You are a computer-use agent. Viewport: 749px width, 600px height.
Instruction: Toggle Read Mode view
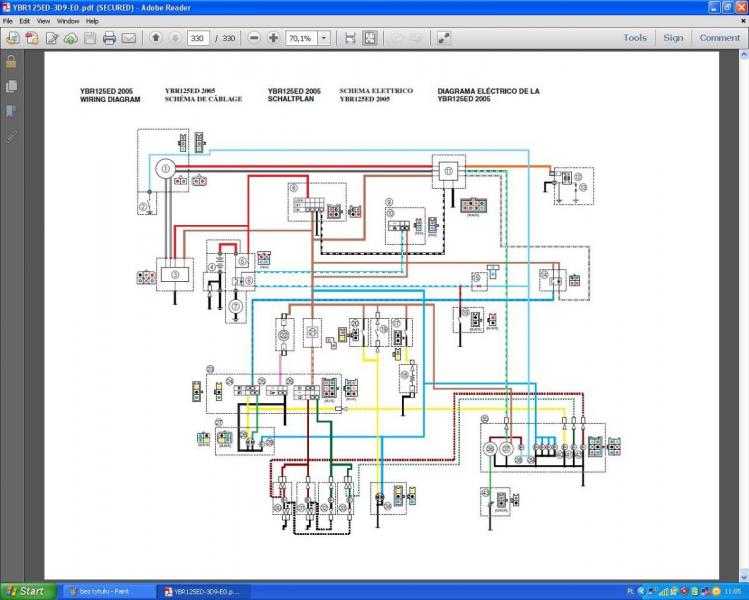[444, 38]
